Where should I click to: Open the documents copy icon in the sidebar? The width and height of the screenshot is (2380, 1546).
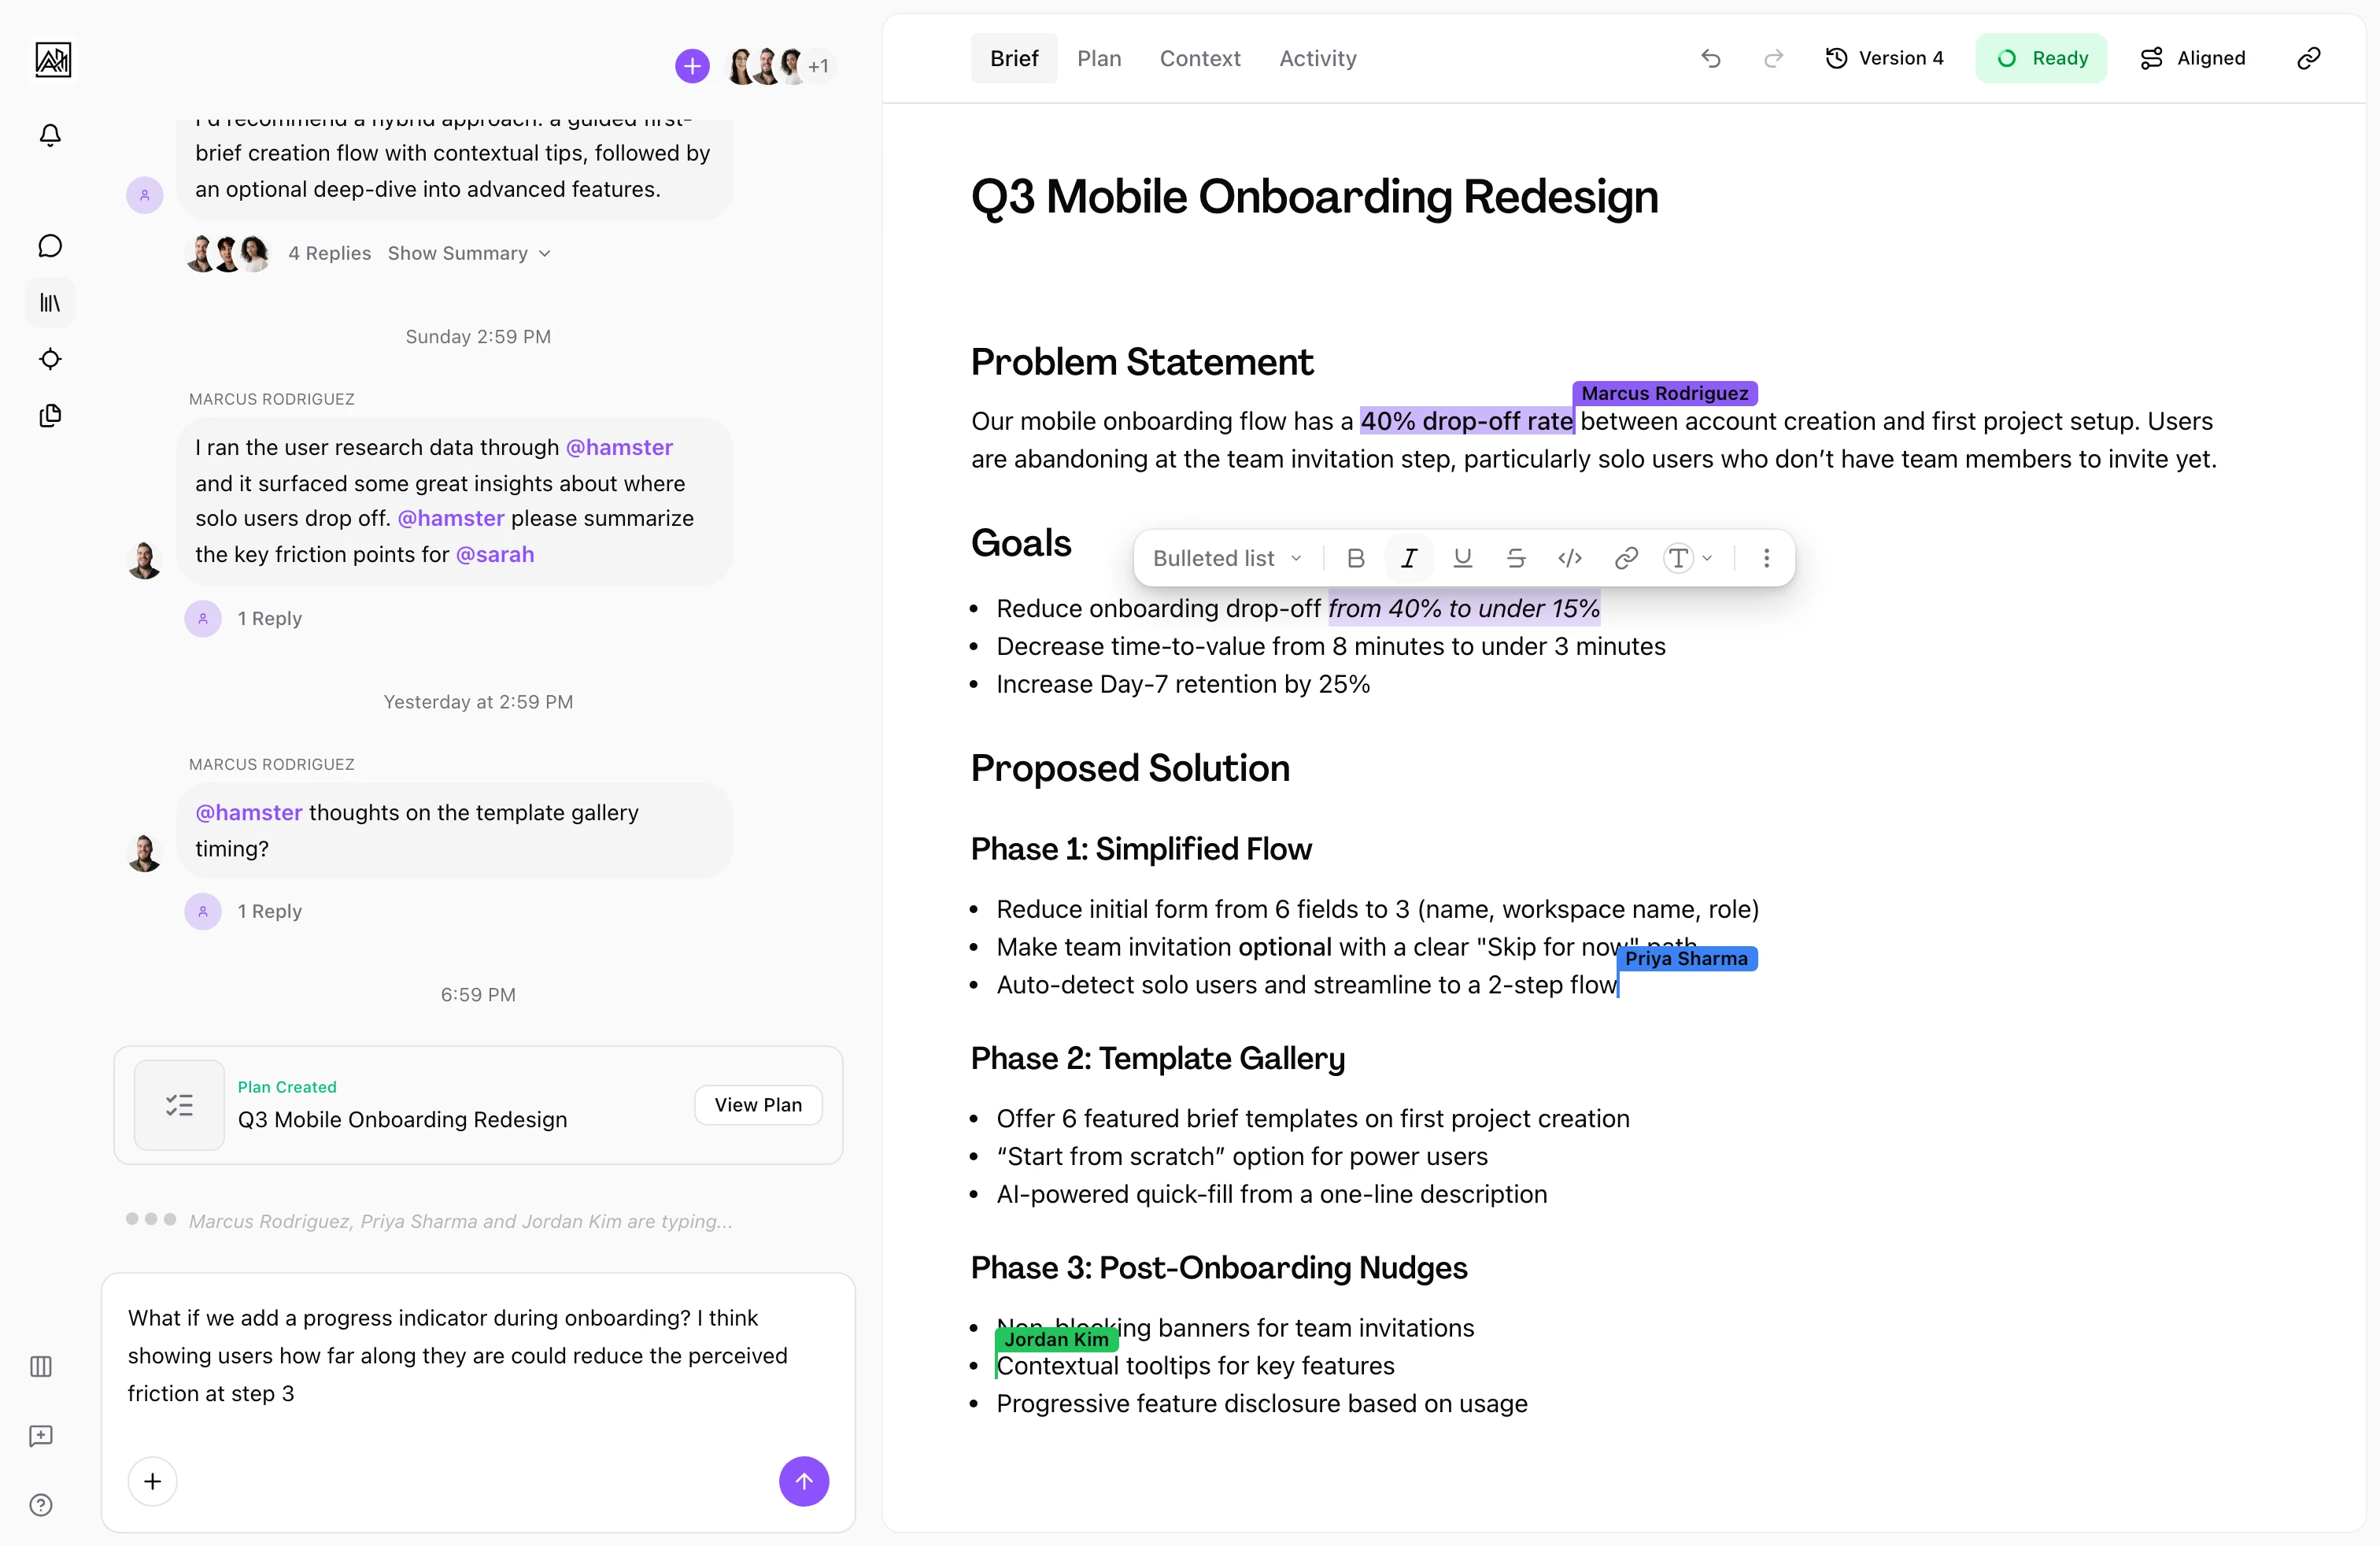[50, 416]
